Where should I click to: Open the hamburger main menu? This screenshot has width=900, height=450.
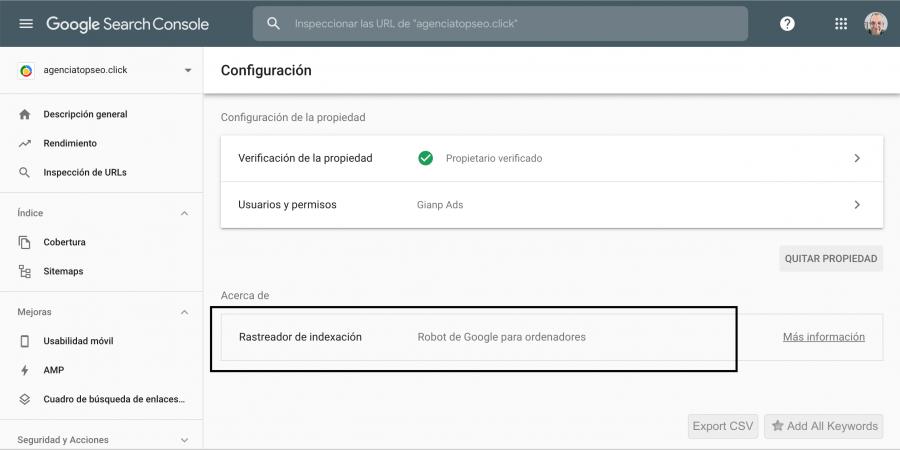point(26,23)
